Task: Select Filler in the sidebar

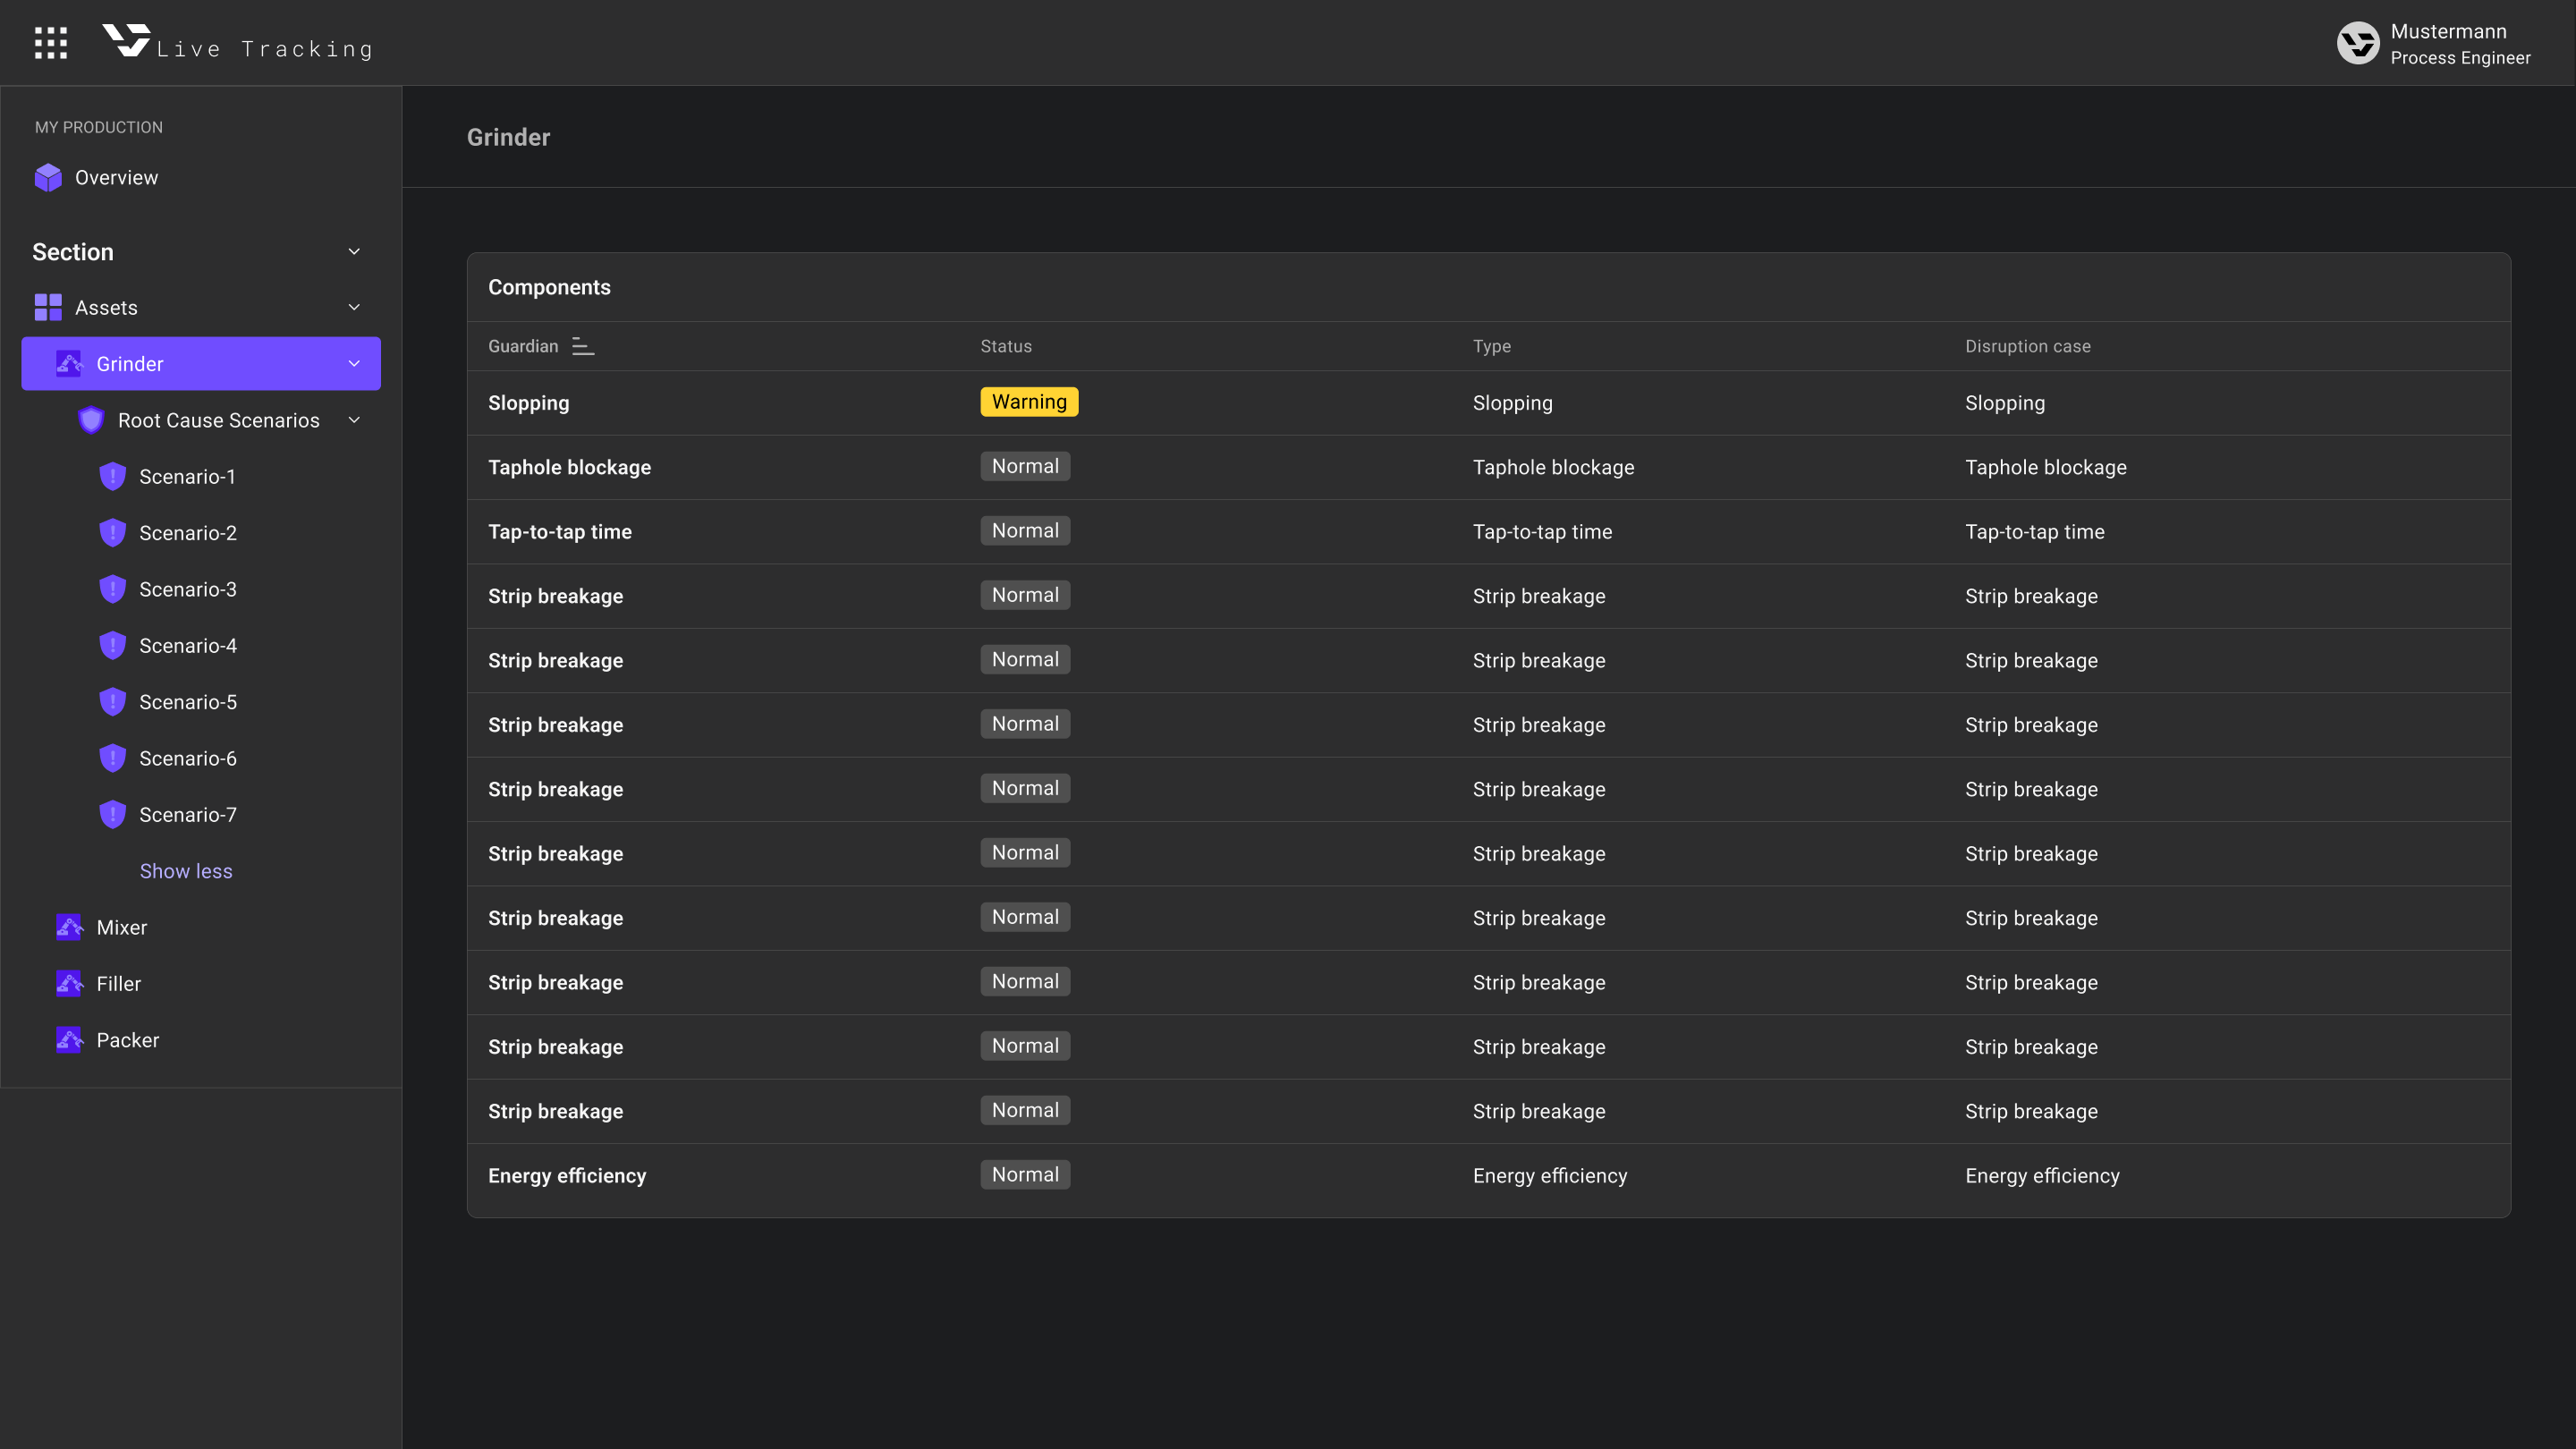Action: click(x=201, y=984)
